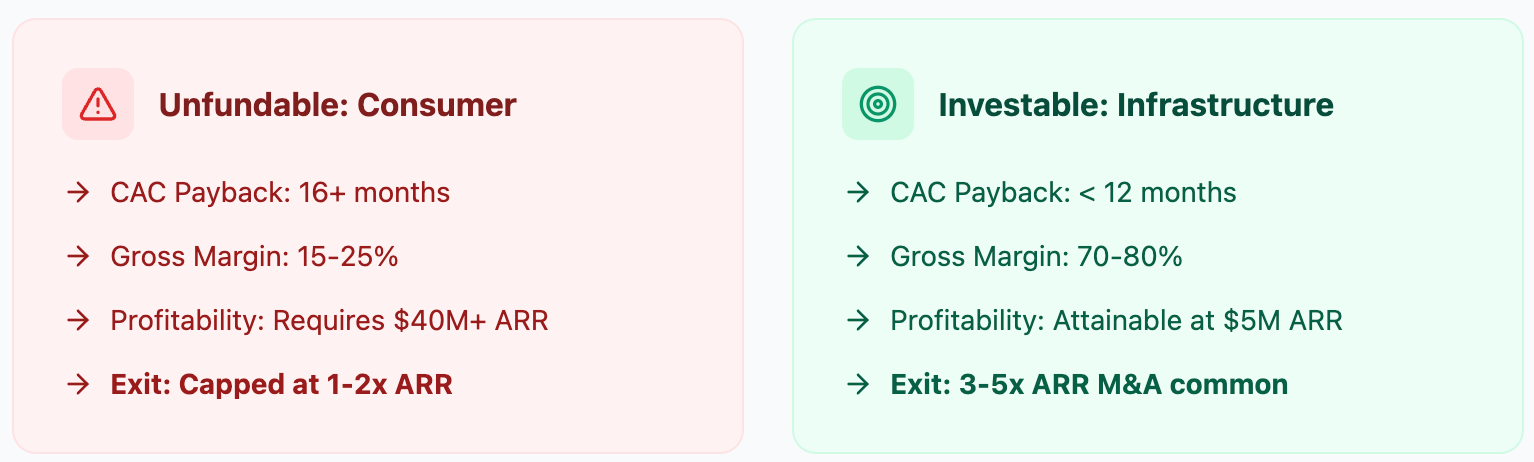The height and width of the screenshot is (462, 1534).
Task: Click the CAC Payback: 16+ months text
Action: 280,193
